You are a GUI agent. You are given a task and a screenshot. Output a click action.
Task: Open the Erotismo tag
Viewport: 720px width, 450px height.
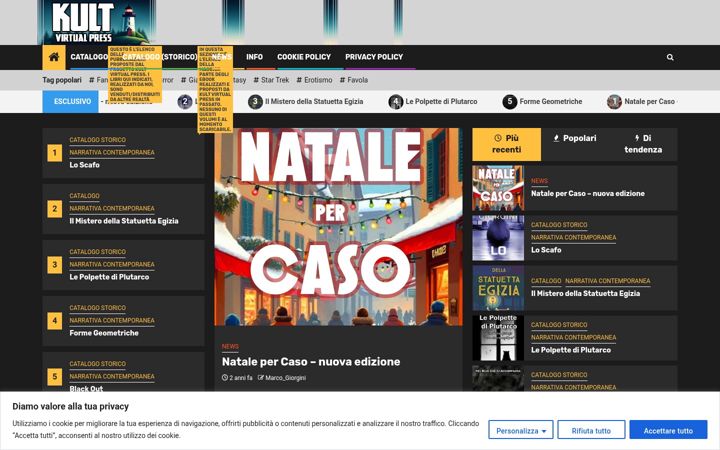pos(314,80)
